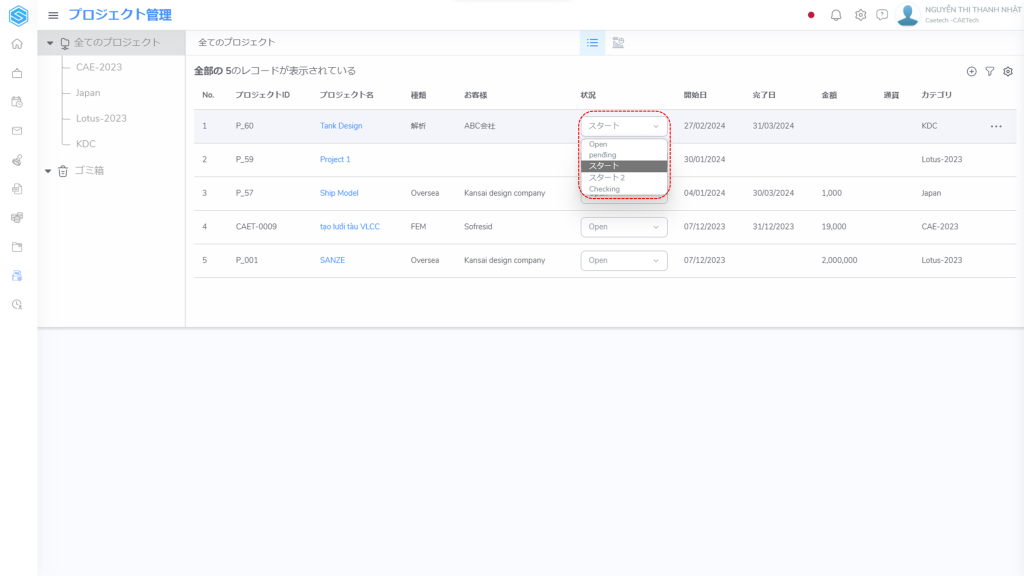Open settings gear in top header
1024x576 pixels.
(x=860, y=15)
